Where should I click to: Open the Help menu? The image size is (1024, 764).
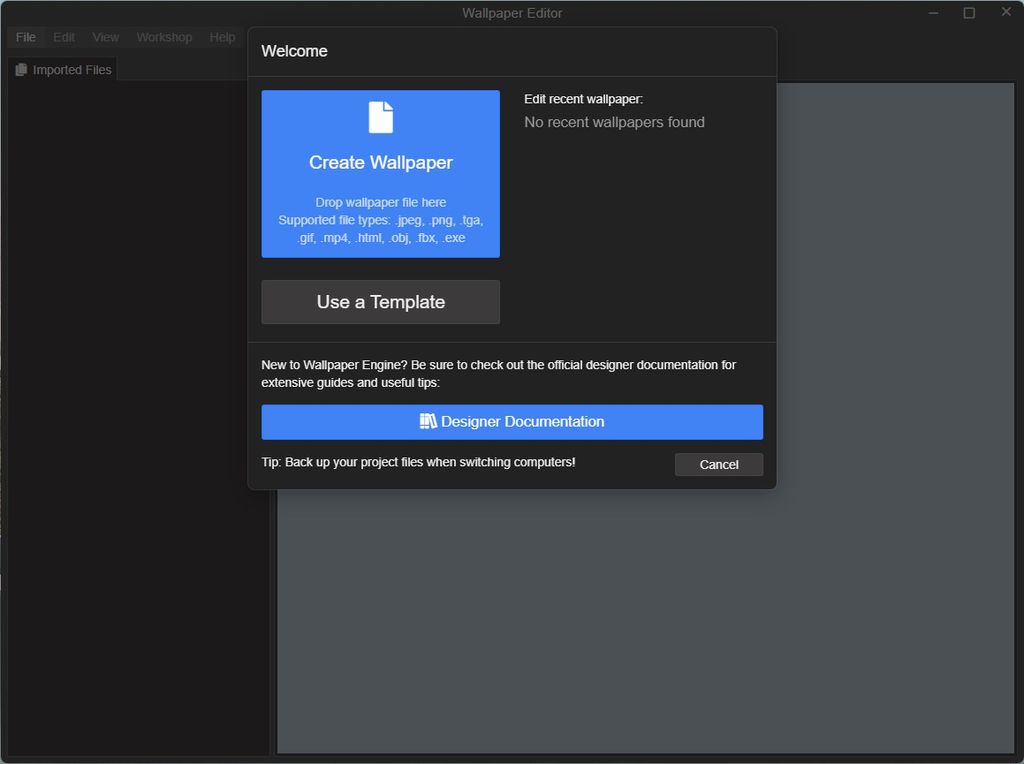[x=222, y=37]
